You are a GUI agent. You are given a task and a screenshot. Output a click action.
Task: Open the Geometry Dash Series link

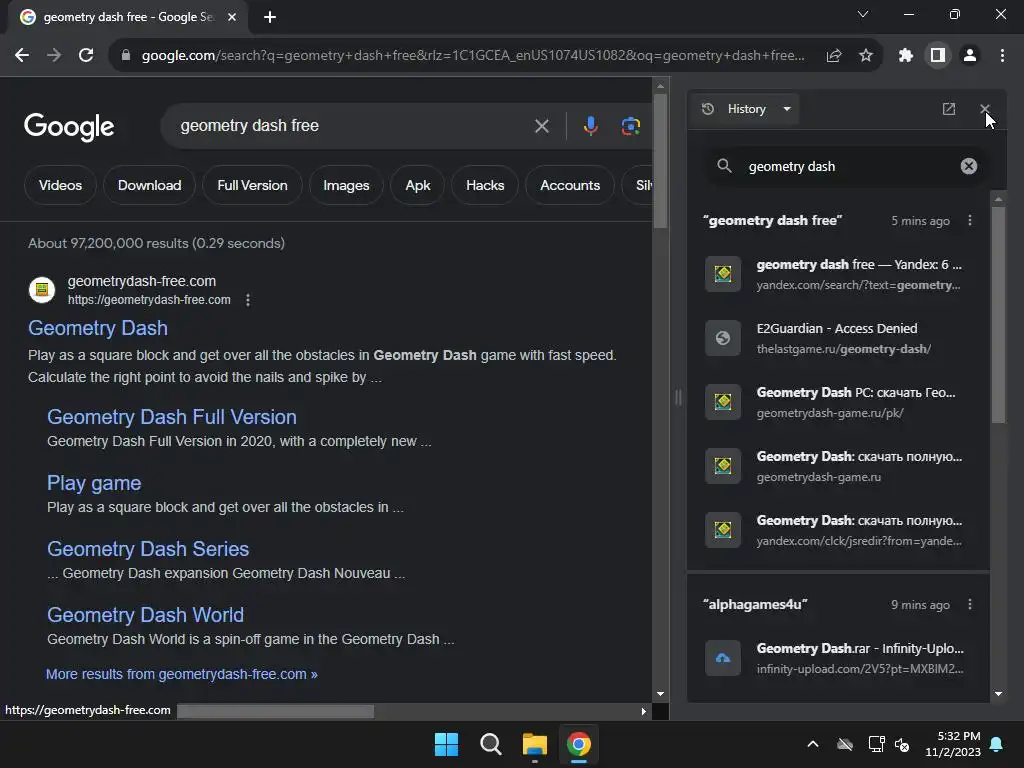click(148, 549)
